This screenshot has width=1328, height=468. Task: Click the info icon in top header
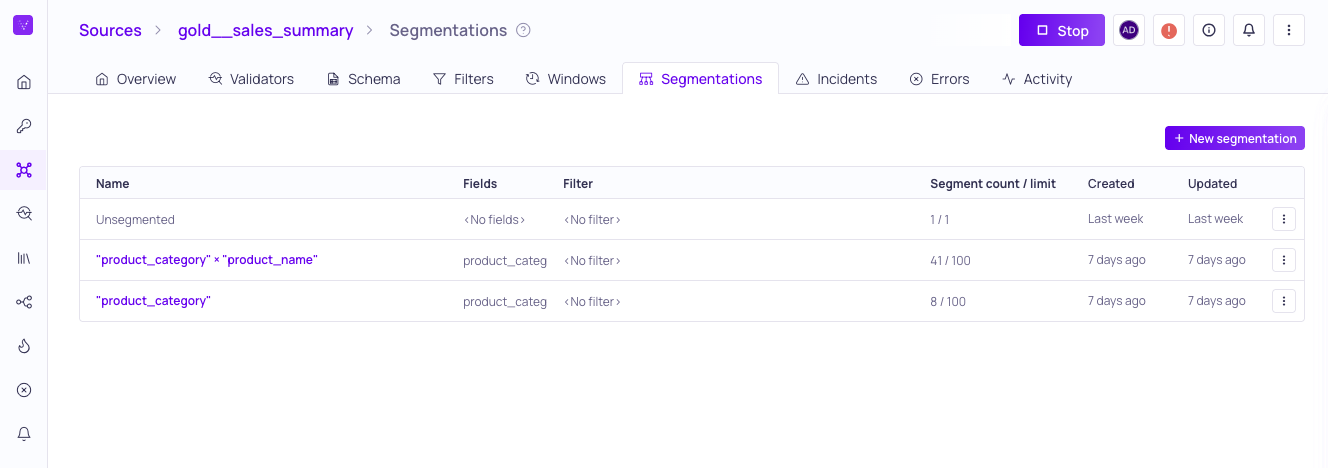click(1209, 30)
